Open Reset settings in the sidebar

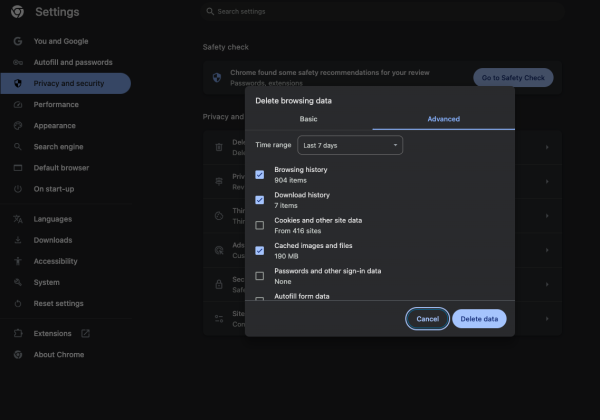coord(58,303)
